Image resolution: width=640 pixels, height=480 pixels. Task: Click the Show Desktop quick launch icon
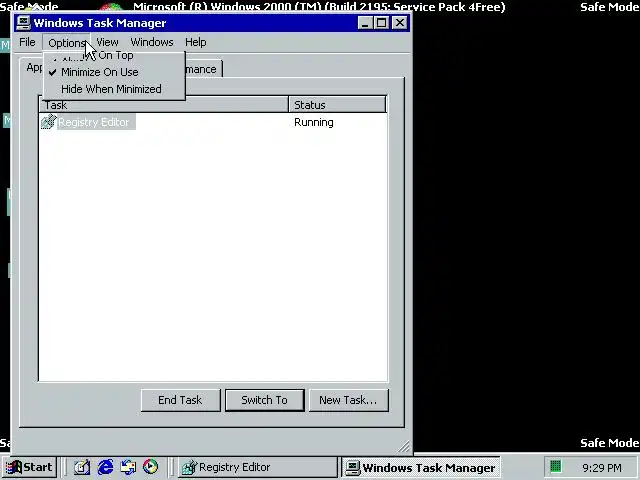[x=82, y=467]
